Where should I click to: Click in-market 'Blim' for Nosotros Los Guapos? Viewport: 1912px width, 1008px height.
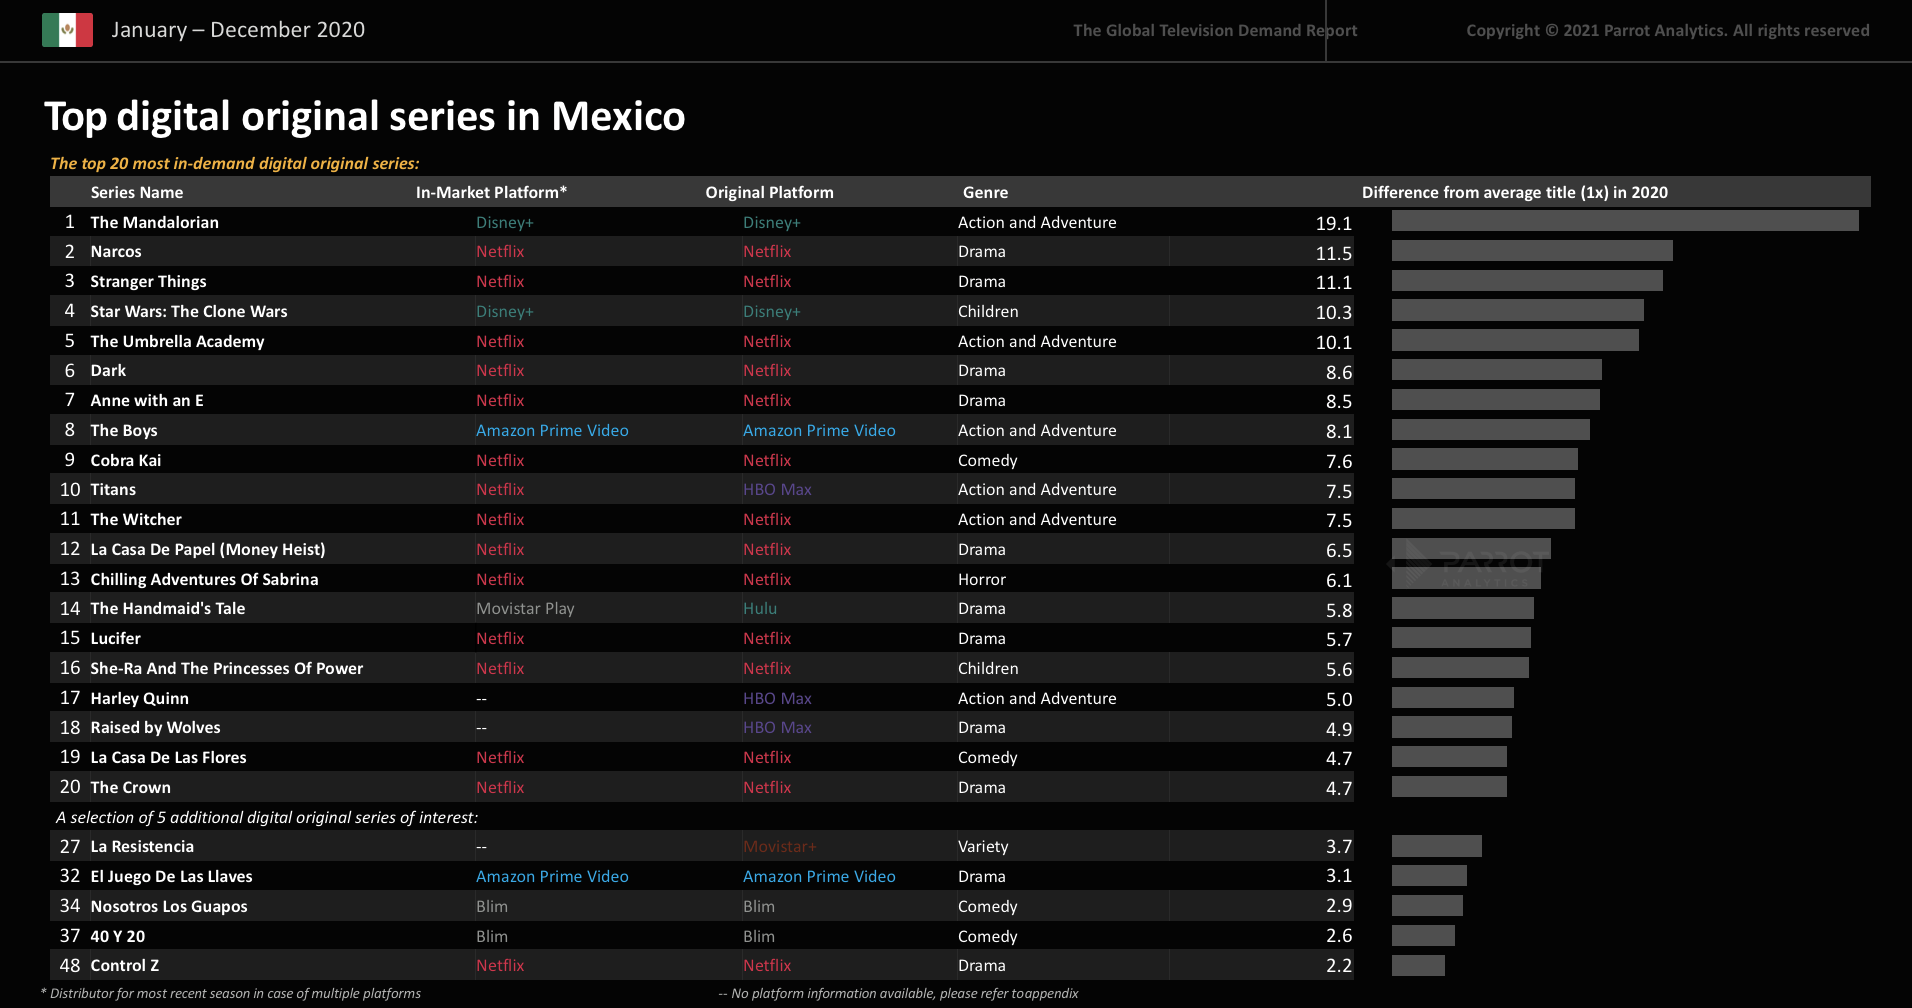point(492,906)
